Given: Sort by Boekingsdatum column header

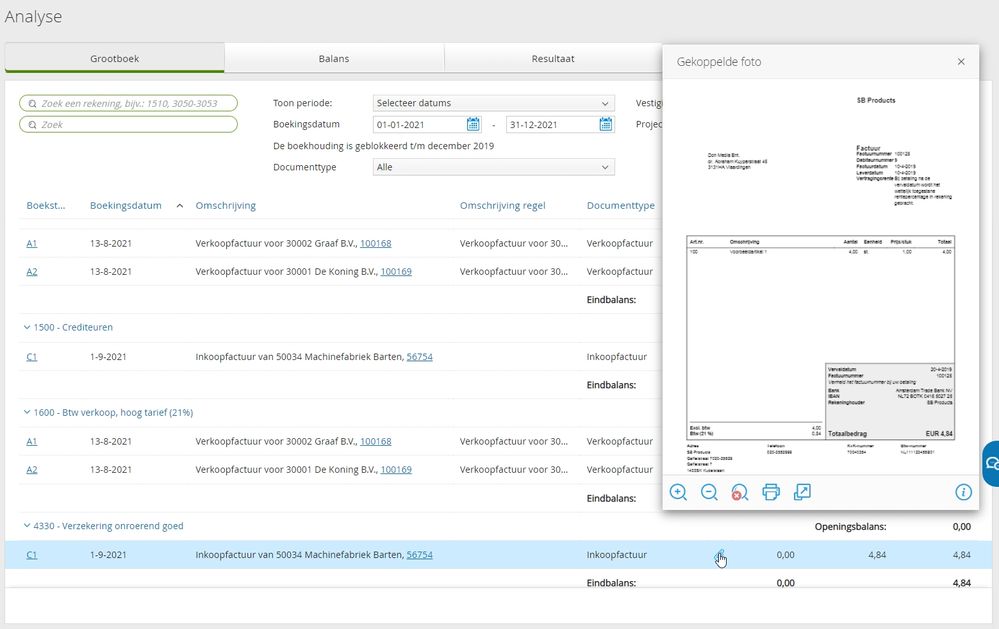Looking at the screenshot, I should [126, 205].
